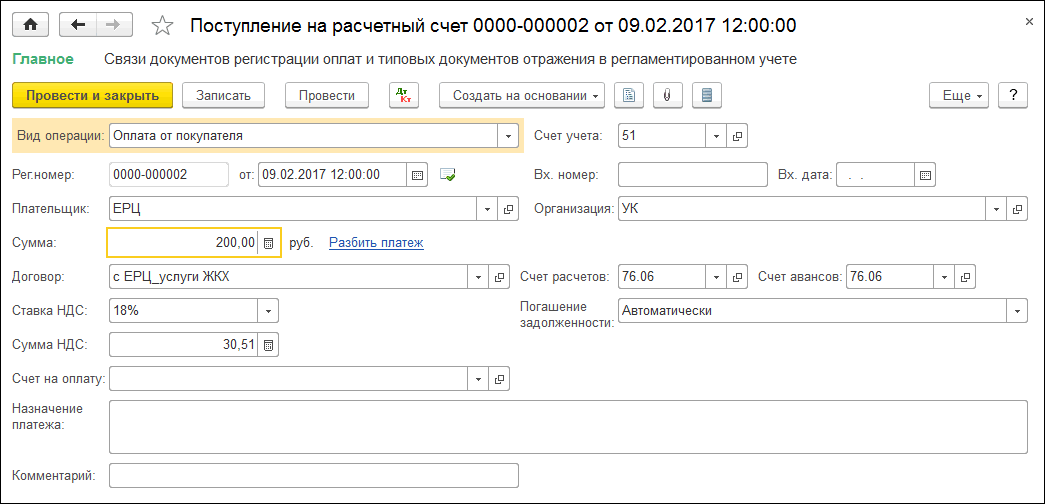The height and width of the screenshot is (504, 1045).
Task: Open the calendar picker next to document date
Action: (x=418, y=175)
